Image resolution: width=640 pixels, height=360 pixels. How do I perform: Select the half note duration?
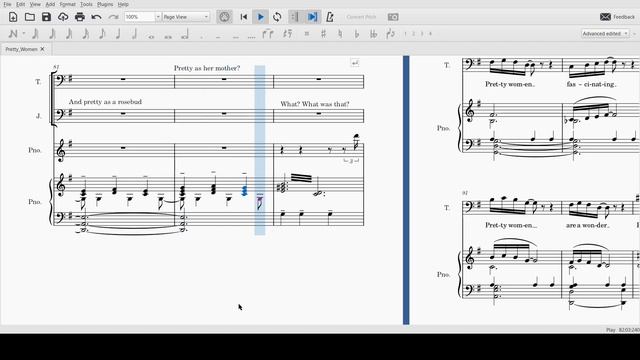click(x=134, y=33)
